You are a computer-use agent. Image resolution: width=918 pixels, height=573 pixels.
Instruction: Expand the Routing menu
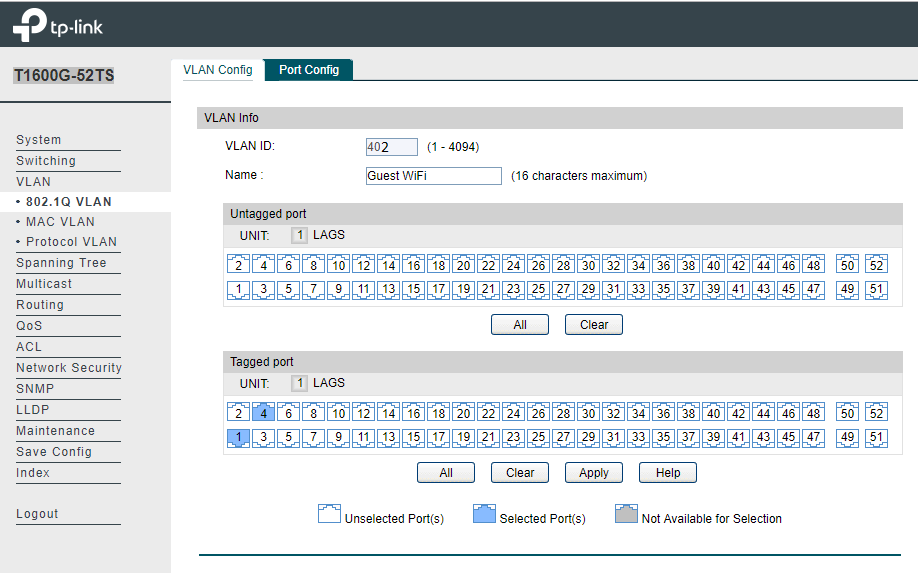click(x=40, y=305)
